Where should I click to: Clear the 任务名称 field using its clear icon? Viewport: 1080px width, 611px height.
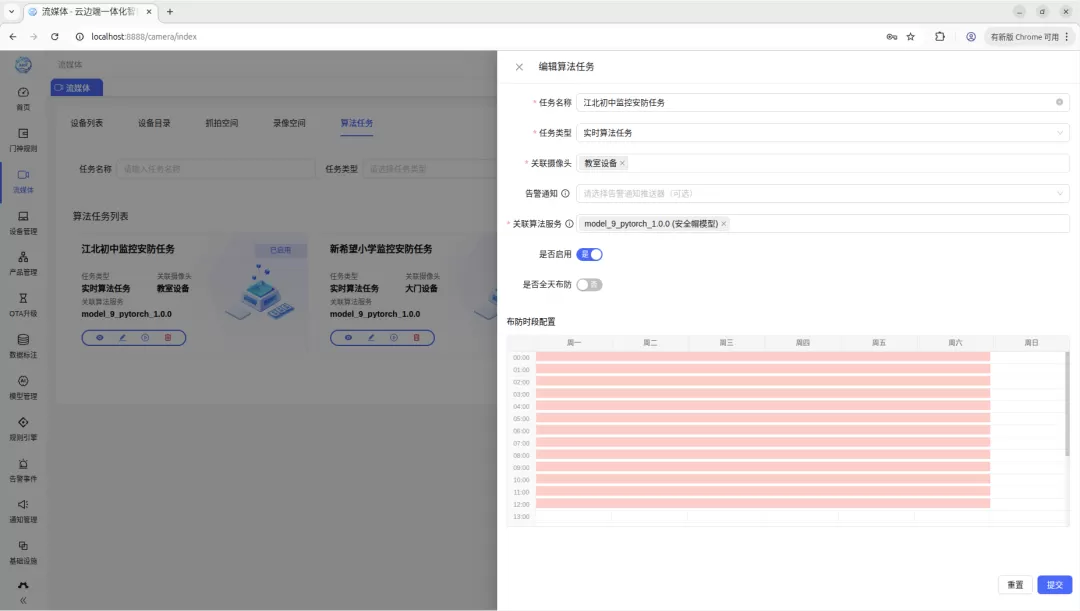[1059, 102]
